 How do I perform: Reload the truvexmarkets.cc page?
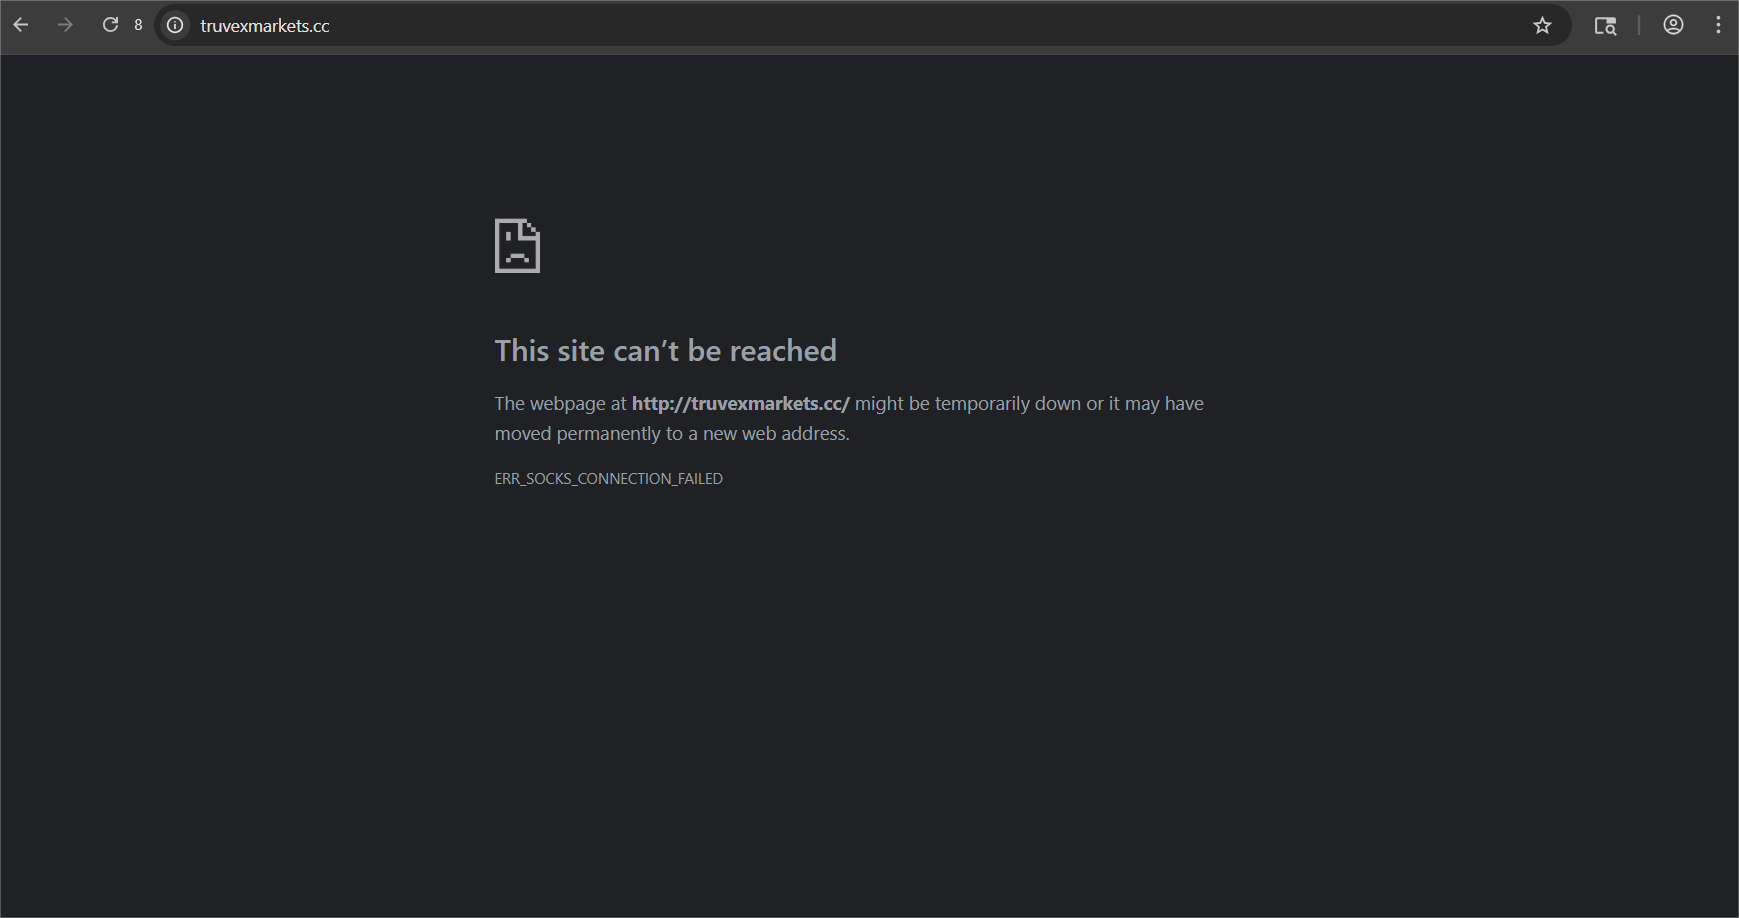click(x=110, y=25)
